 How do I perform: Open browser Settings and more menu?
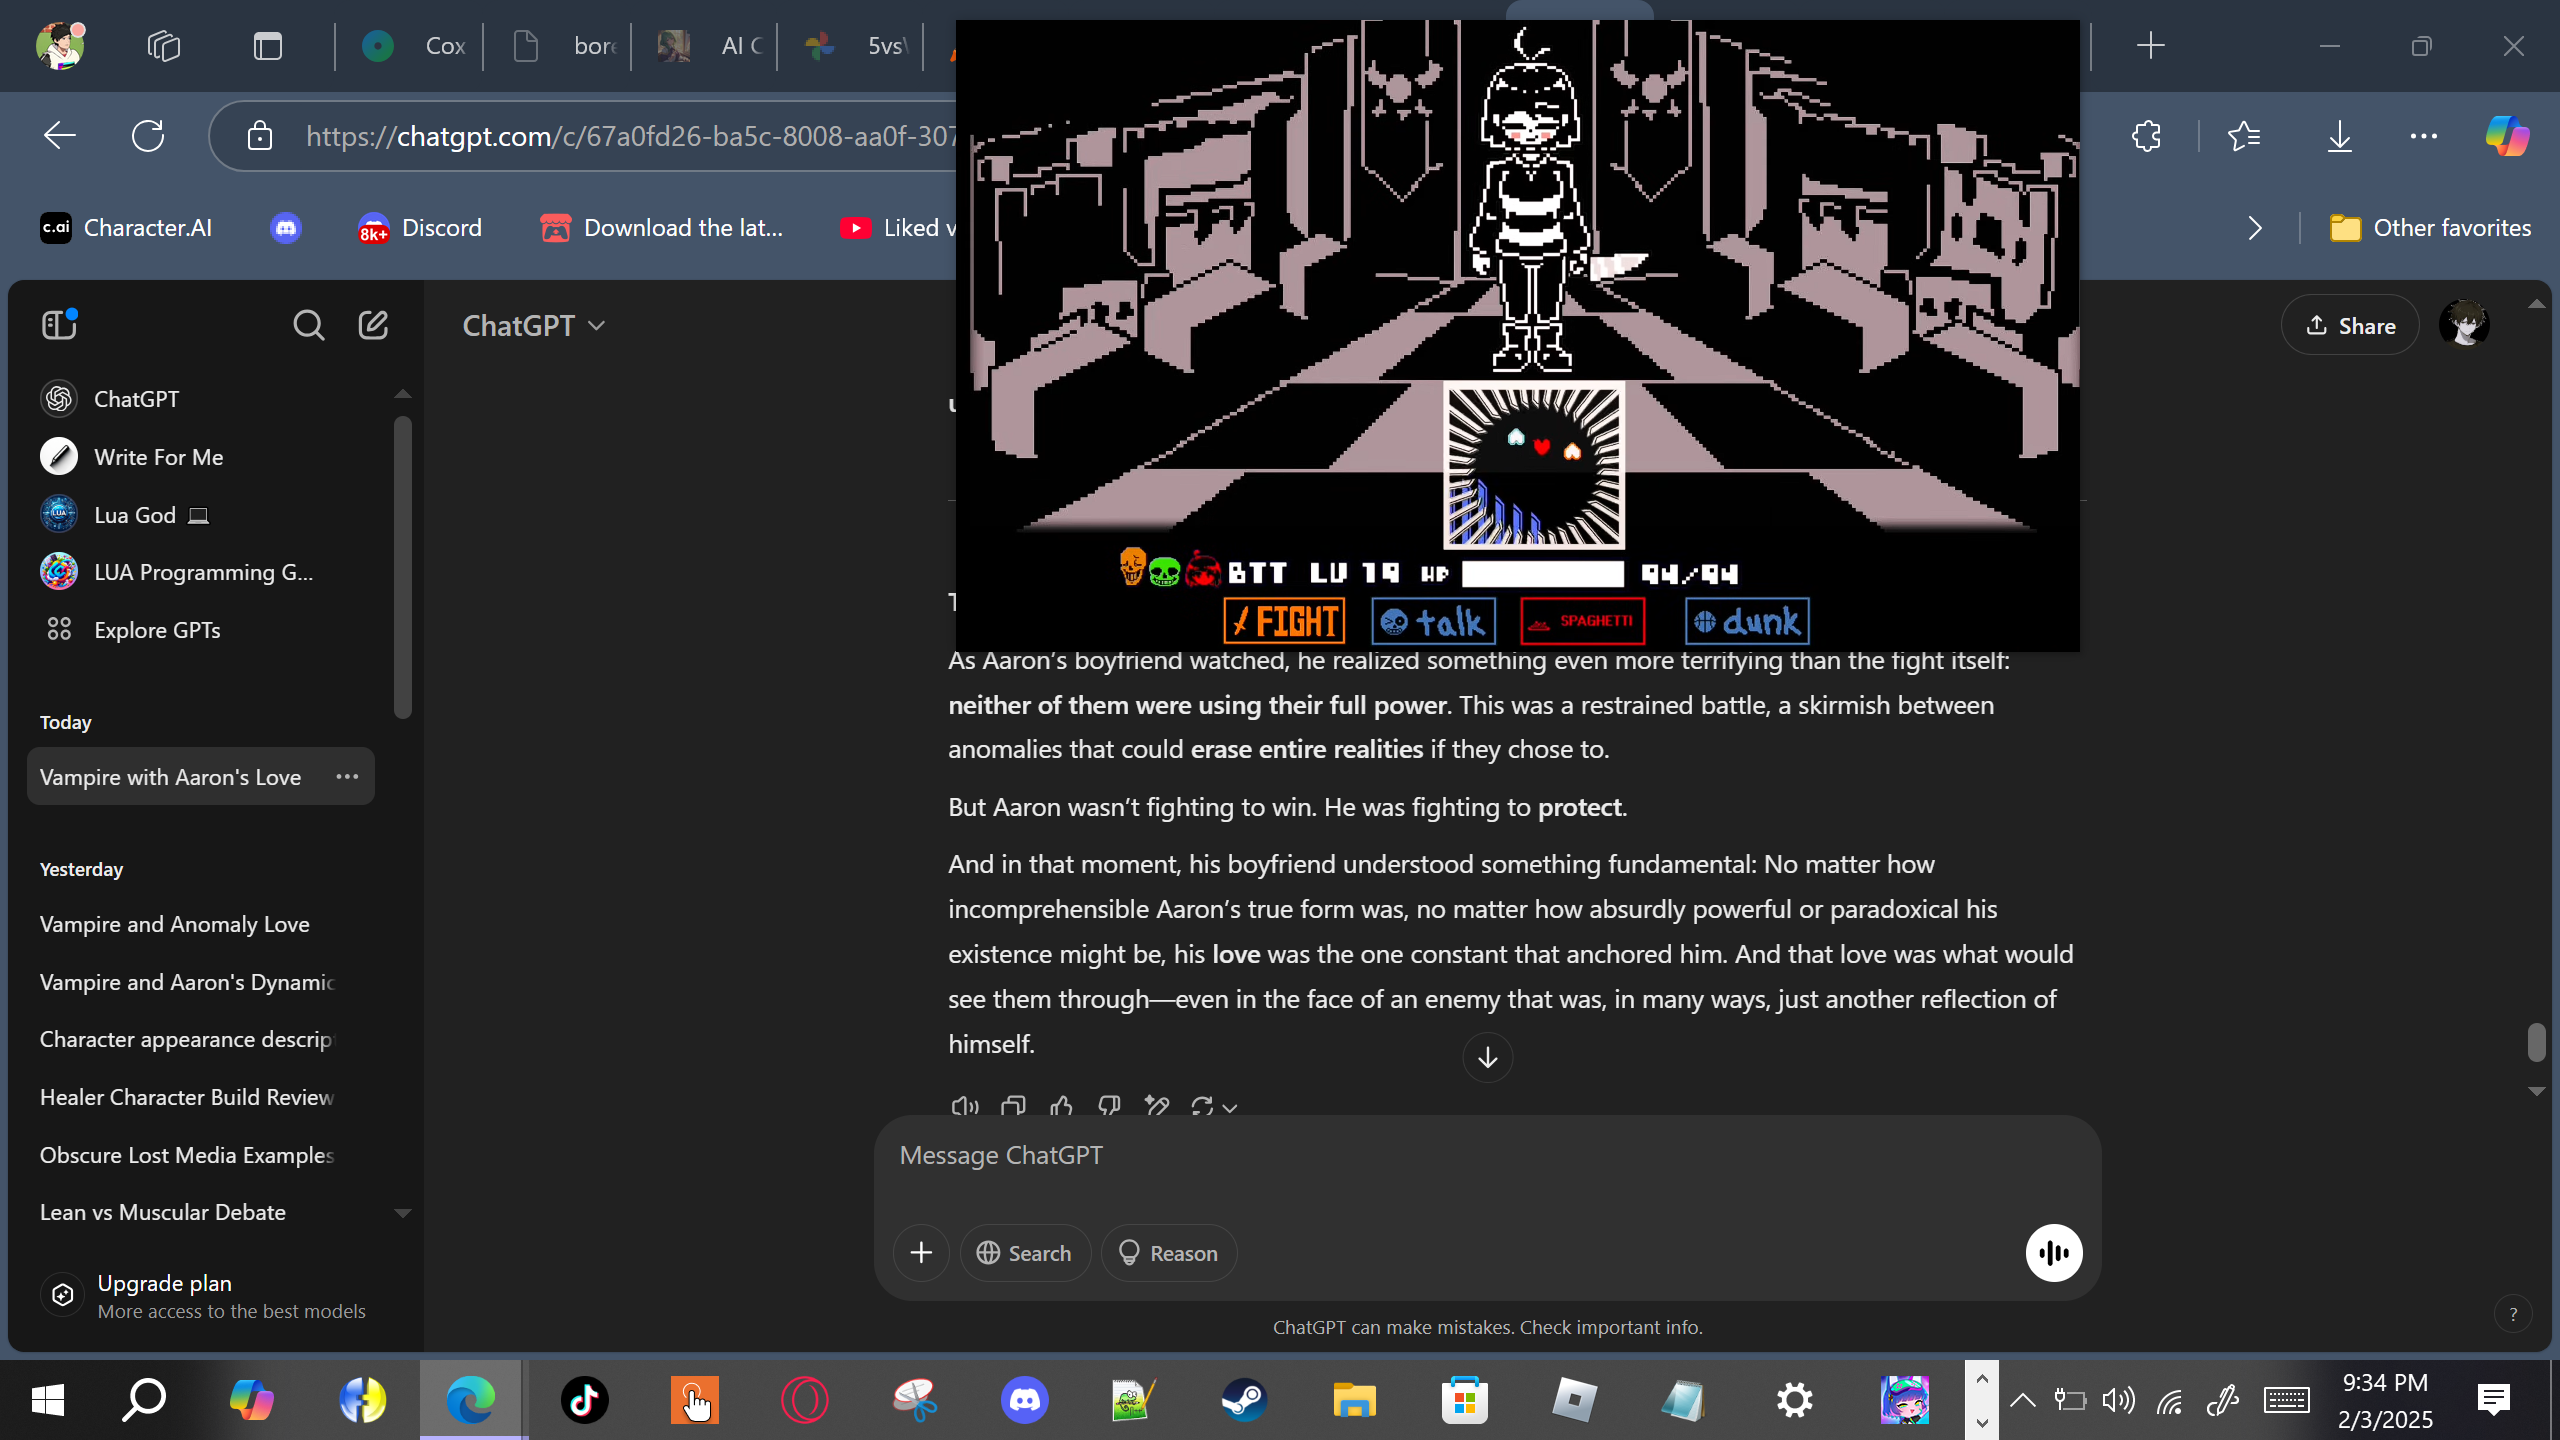tap(2424, 136)
